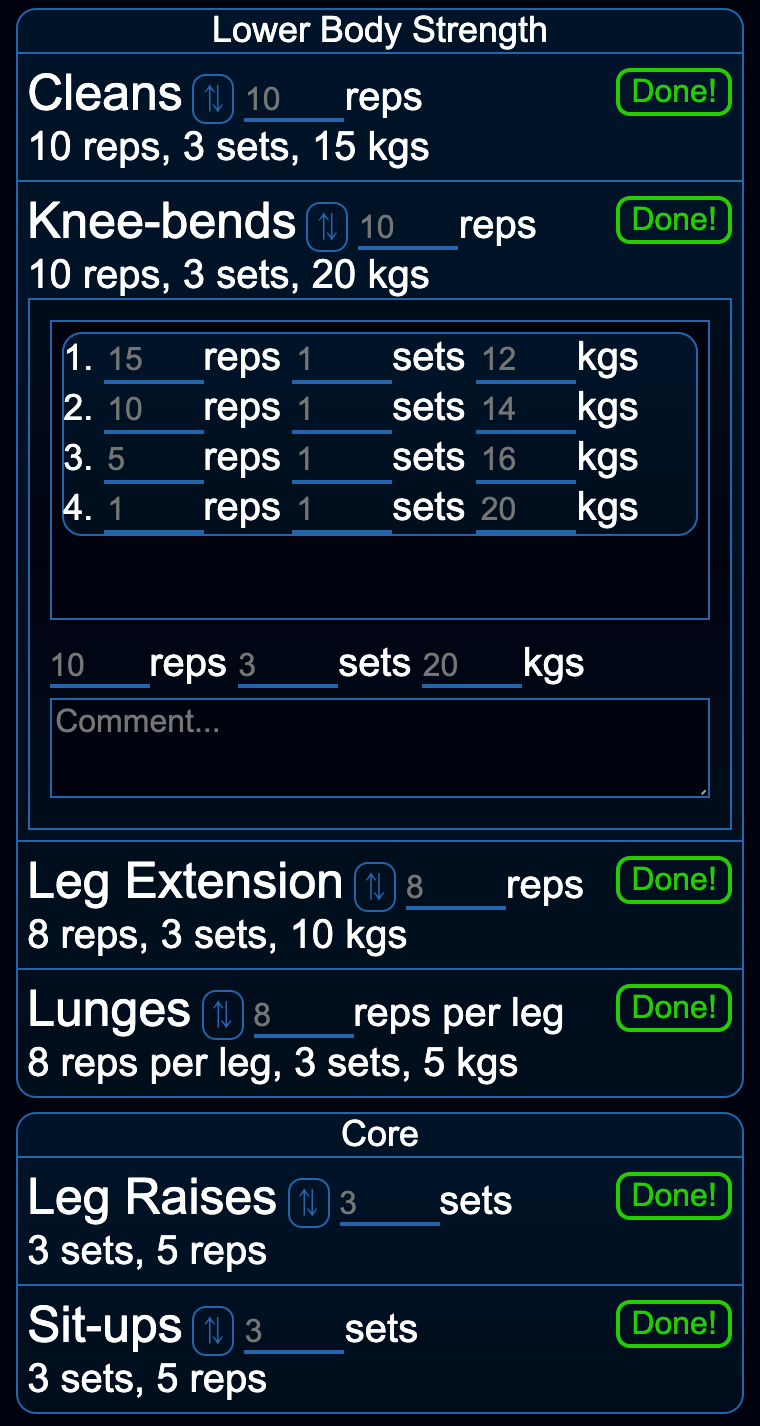
Task: Click the swap icon beside Knee-bends
Action: pyautogui.click(x=327, y=226)
